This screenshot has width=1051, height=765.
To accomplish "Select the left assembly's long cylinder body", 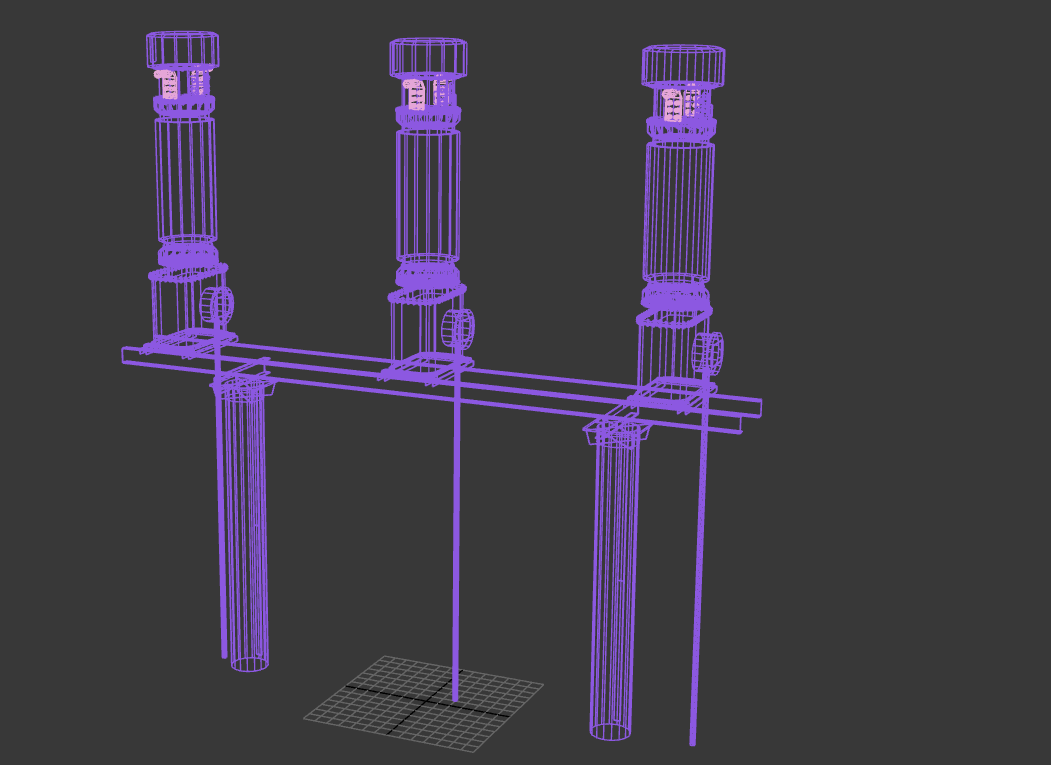I will coord(185,177).
